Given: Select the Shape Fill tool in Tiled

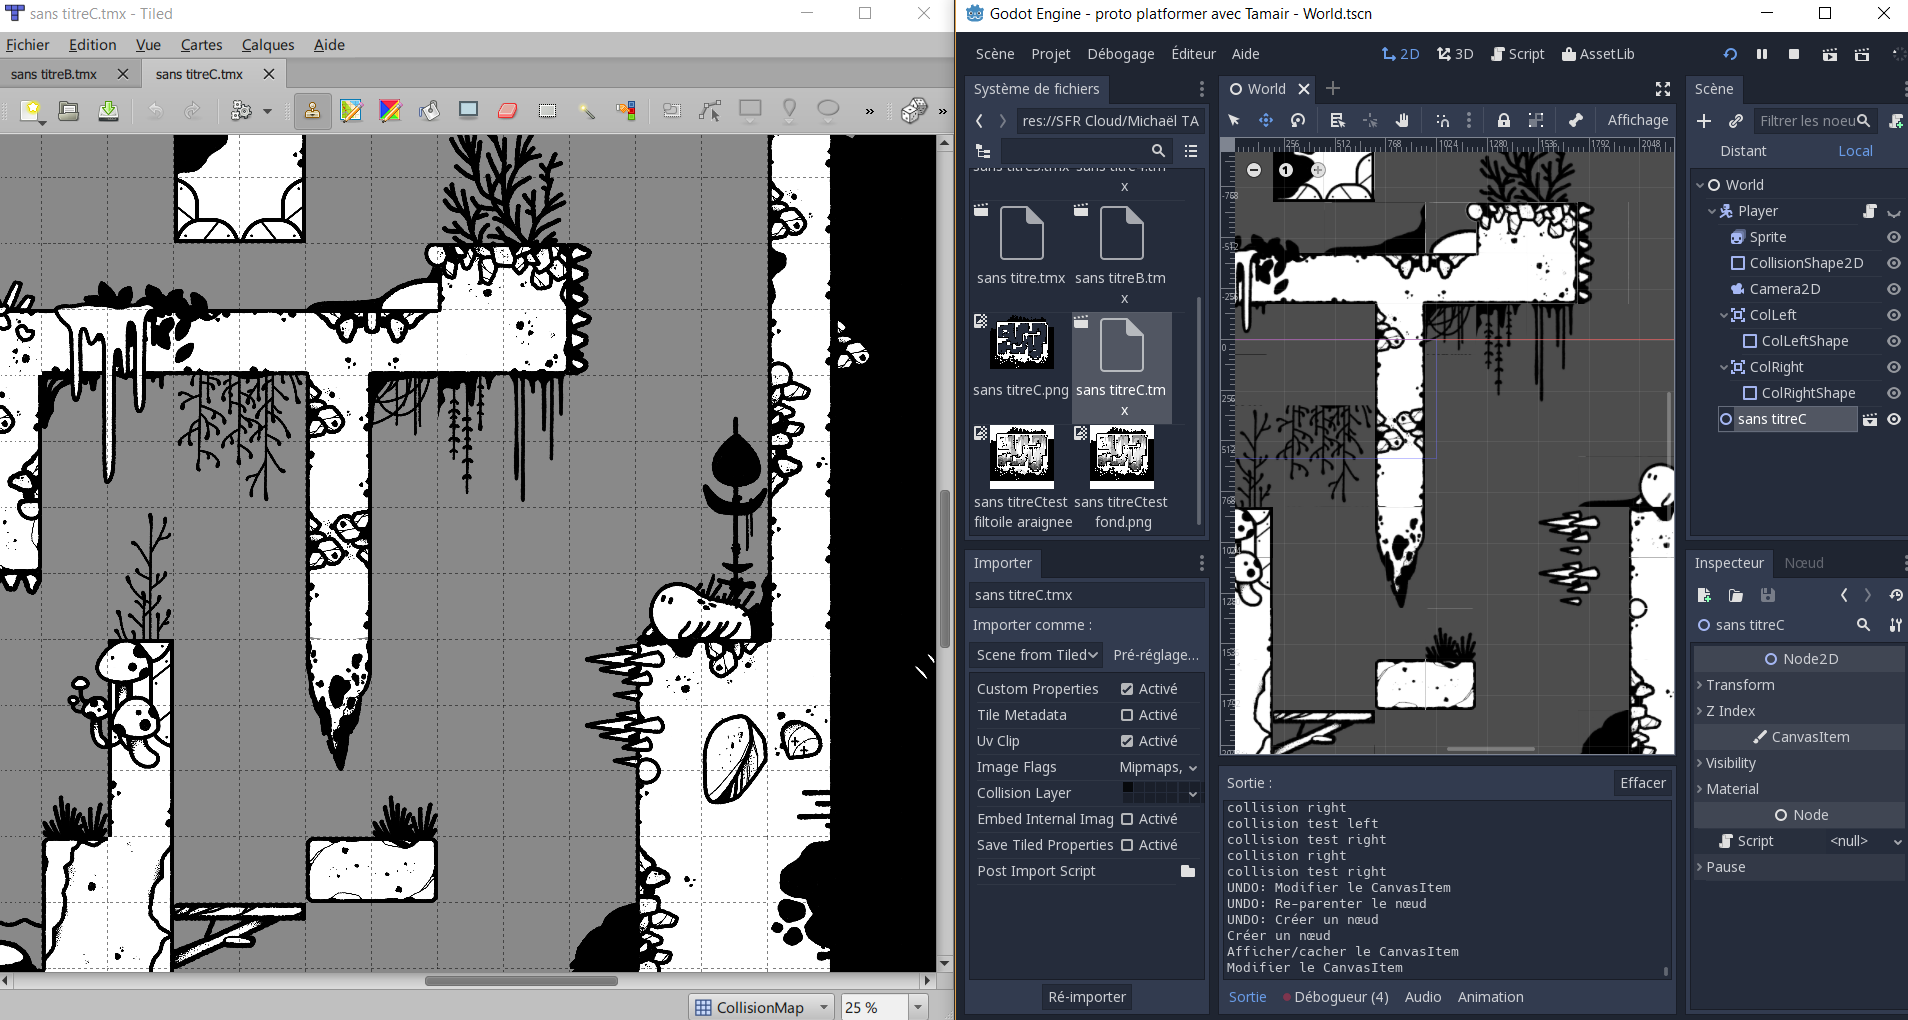Looking at the screenshot, I should (468, 111).
